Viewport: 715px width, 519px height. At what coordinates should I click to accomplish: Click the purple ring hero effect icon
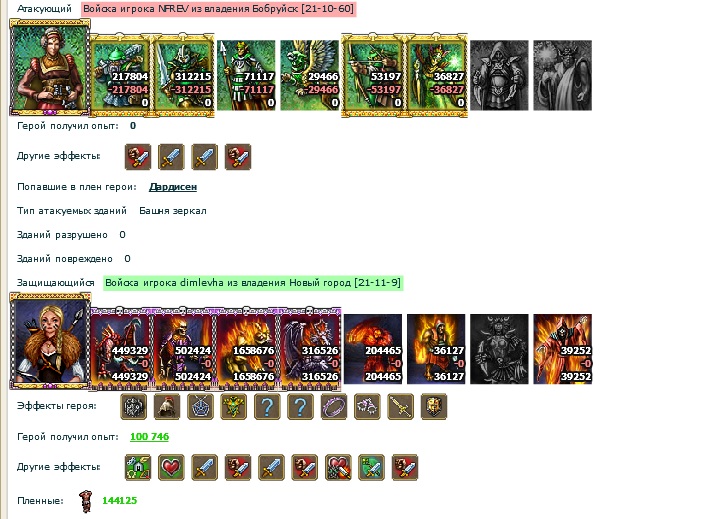334,406
